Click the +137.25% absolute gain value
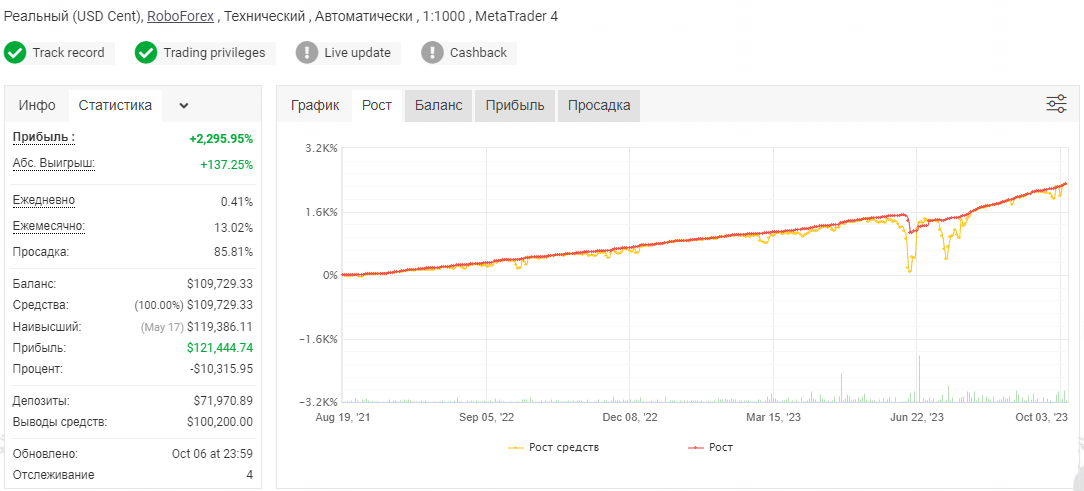The image size is (1084, 491). coord(227,165)
